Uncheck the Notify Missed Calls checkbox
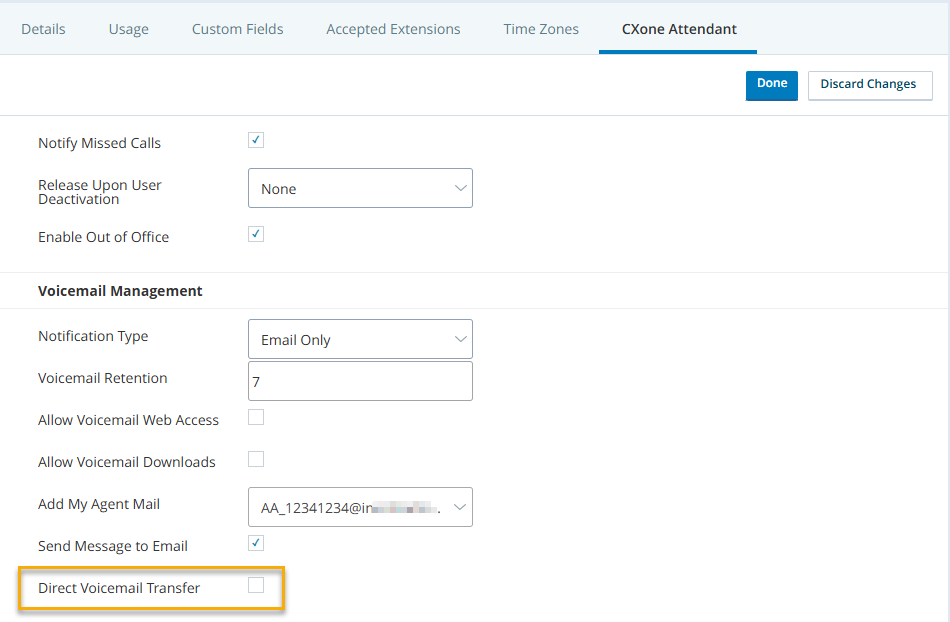The height and width of the screenshot is (622, 950). pos(256,140)
